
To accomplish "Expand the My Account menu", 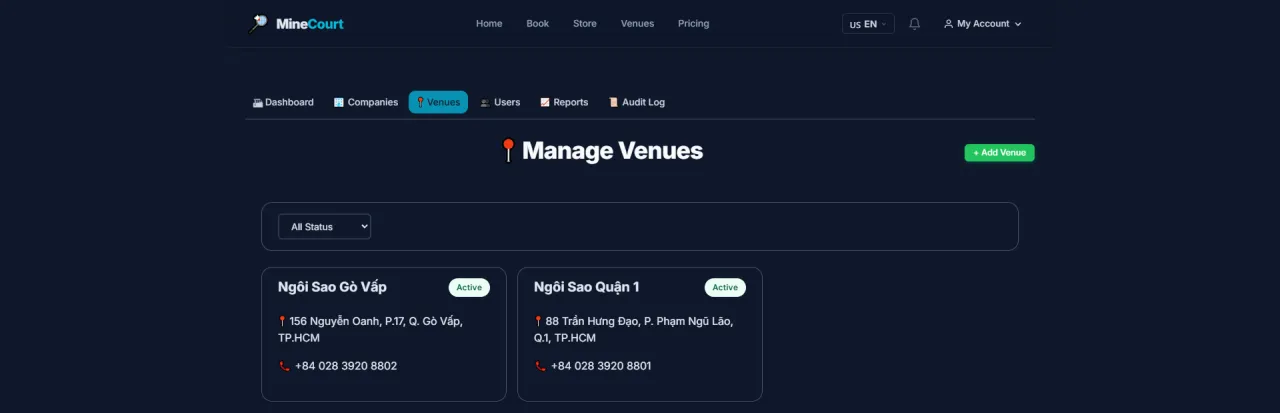I will [983, 24].
